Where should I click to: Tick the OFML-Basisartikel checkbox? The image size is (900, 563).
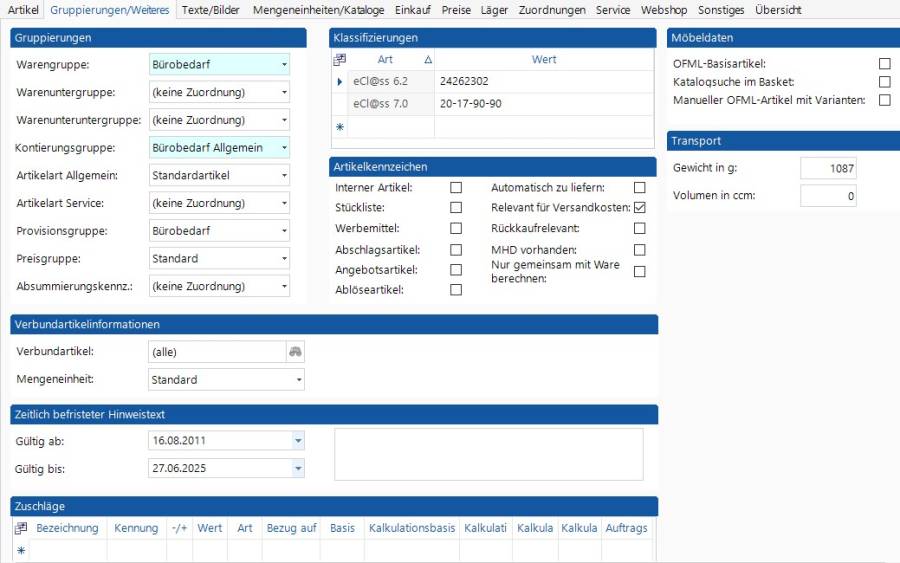[884, 64]
